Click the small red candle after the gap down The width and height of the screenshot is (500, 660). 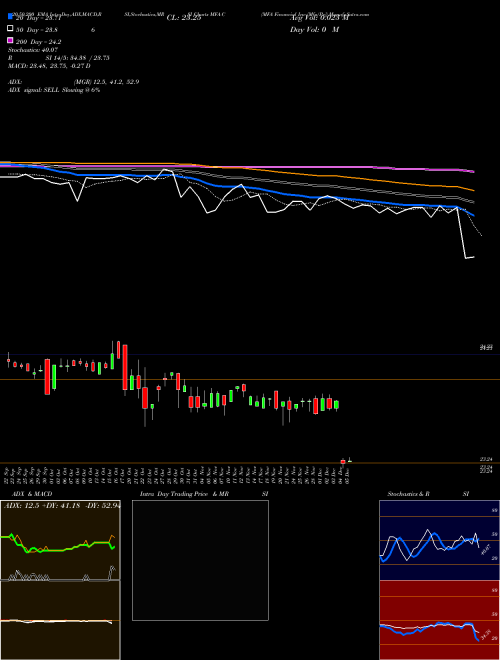point(343,462)
